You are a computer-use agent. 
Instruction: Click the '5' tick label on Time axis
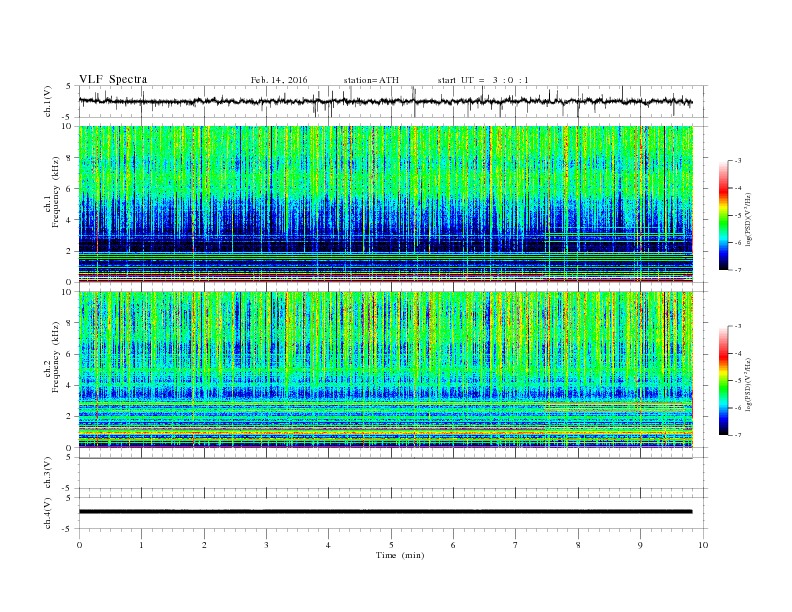(x=391, y=545)
